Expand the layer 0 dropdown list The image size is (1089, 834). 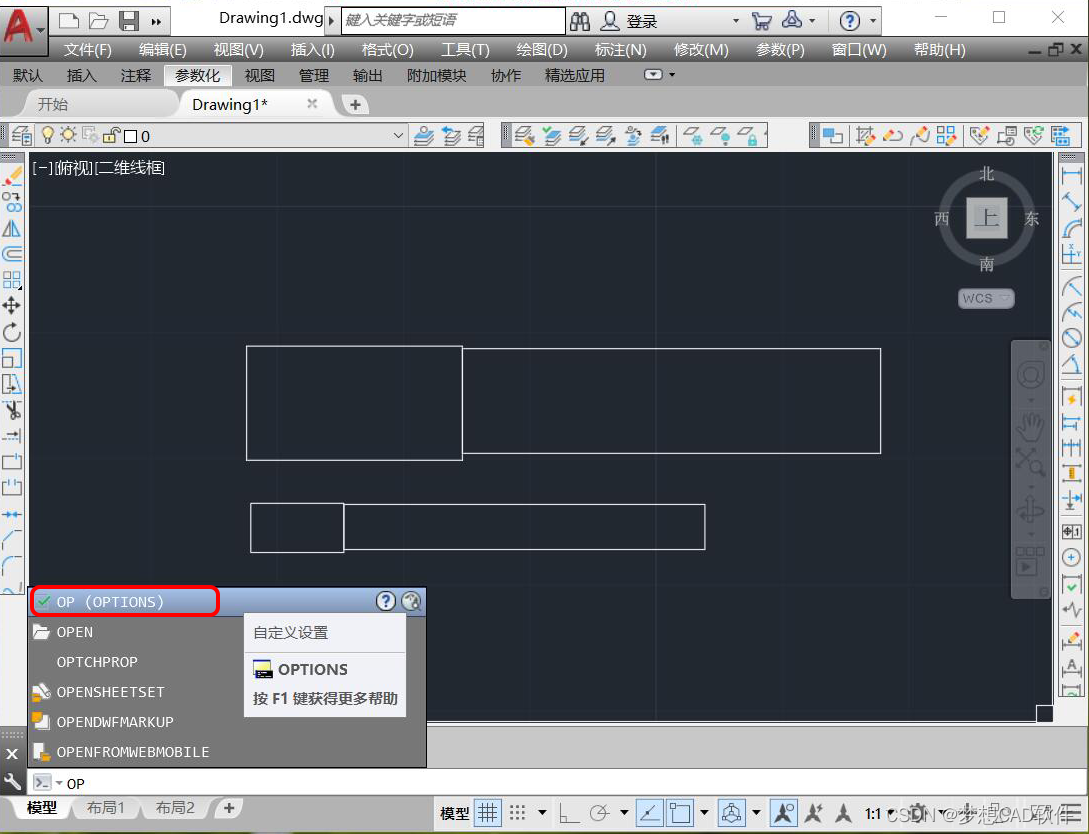click(399, 135)
